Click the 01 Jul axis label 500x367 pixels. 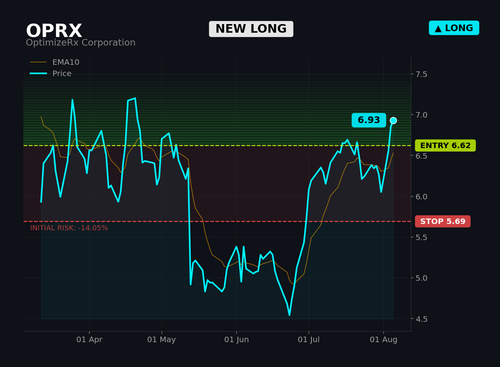[309, 340]
